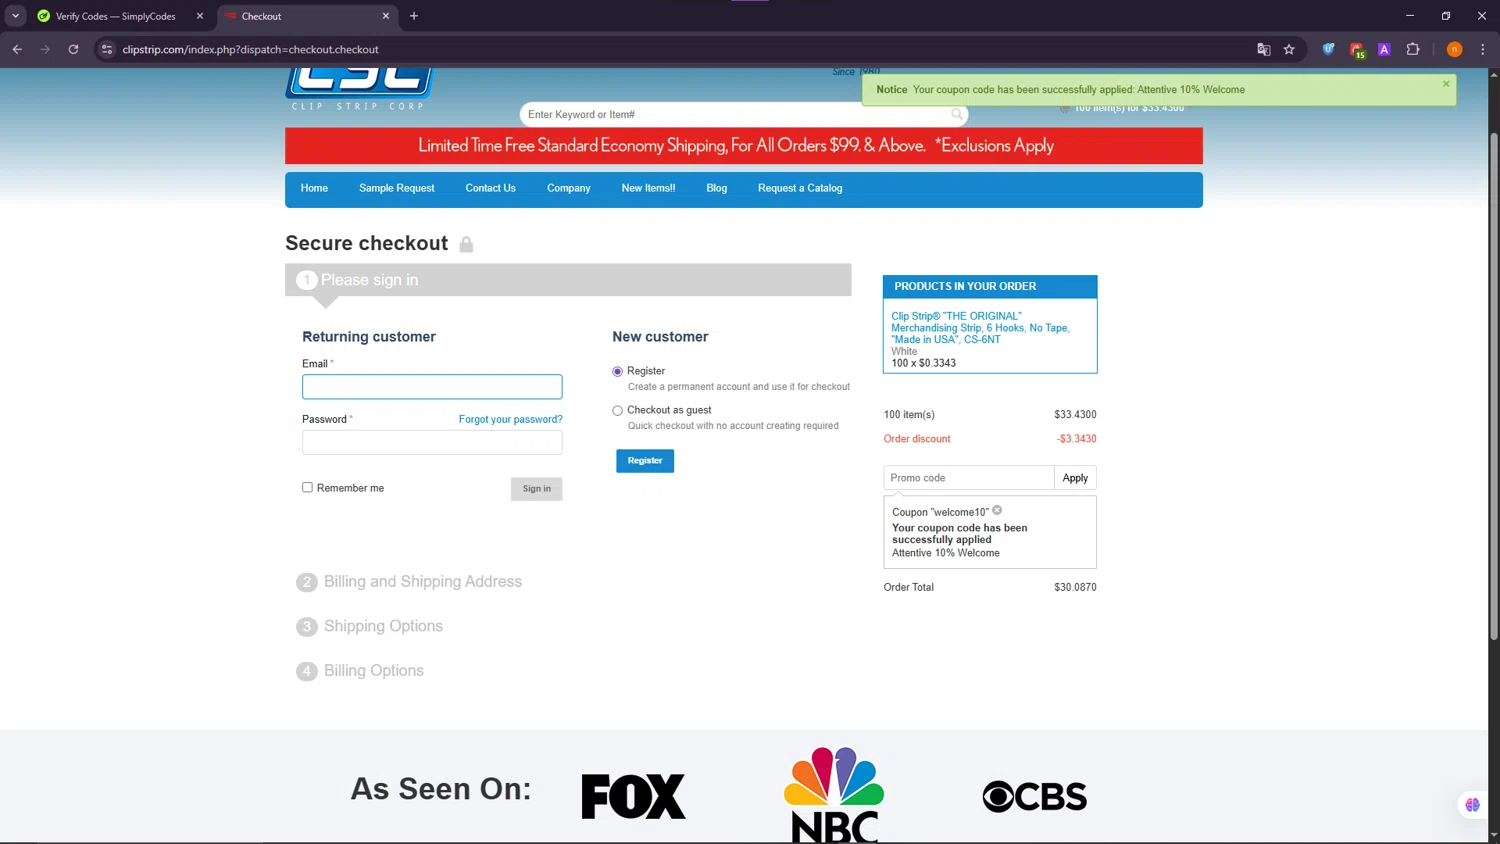Viewport: 1500px width, 844px height.
Task: Open site information icon in address bar
Action: coord(107,49)
